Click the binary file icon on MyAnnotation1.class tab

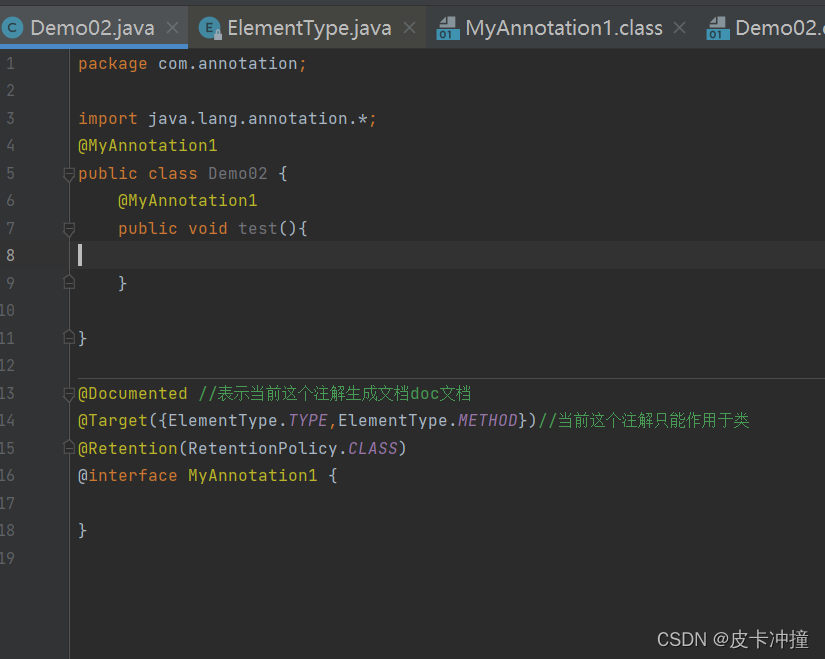448,28
